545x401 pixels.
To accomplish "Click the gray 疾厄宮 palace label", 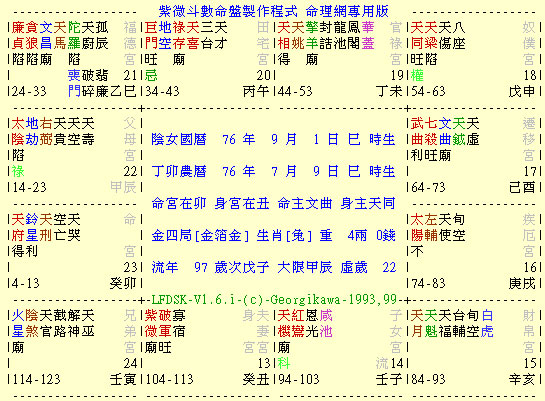I will coord(529,235).
